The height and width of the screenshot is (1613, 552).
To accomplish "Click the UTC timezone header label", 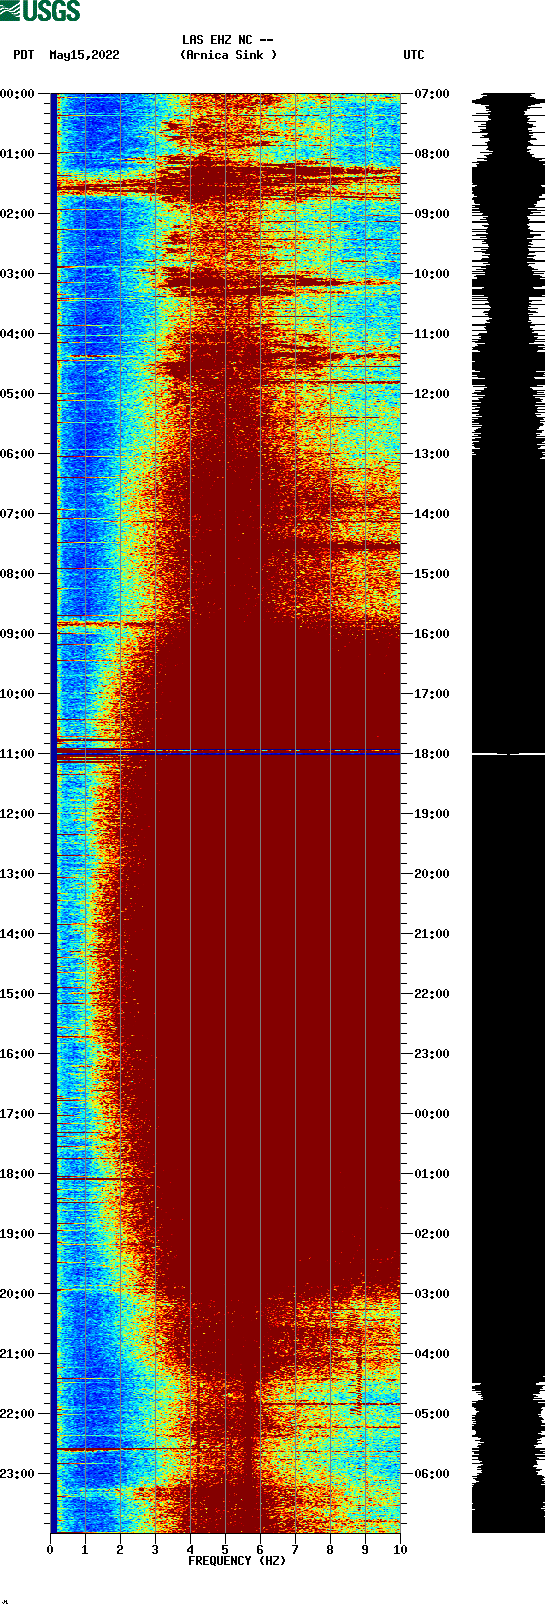I will [414, 55].
